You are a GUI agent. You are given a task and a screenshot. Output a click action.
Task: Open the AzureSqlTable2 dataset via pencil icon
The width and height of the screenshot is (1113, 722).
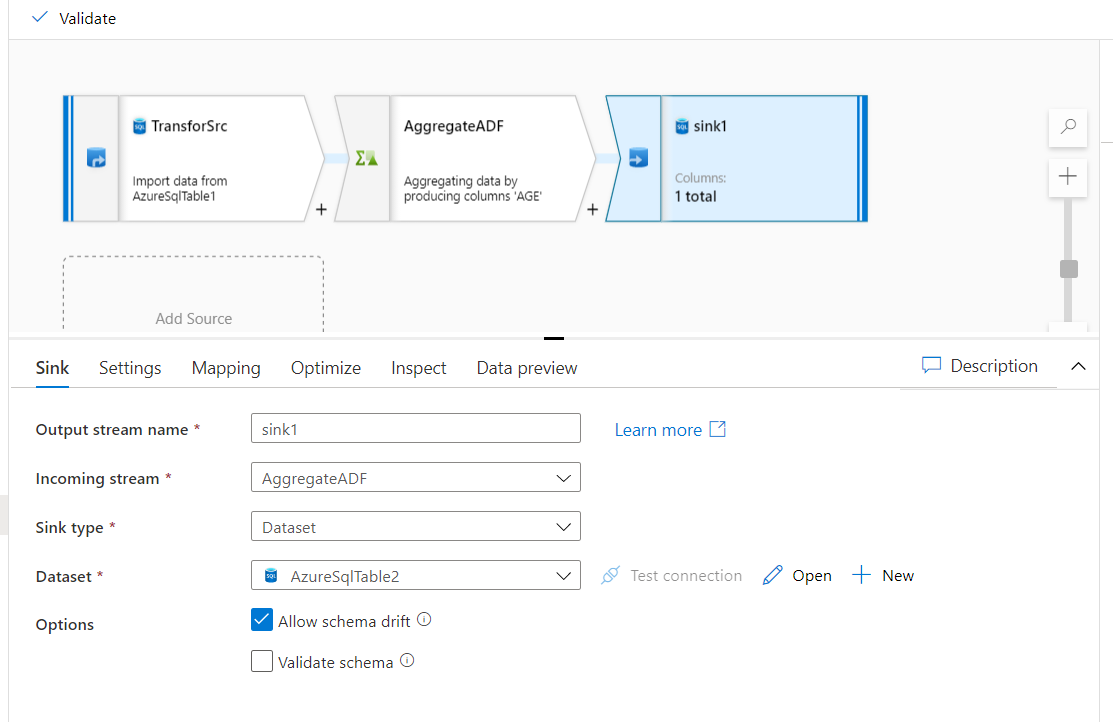[773, 575]
